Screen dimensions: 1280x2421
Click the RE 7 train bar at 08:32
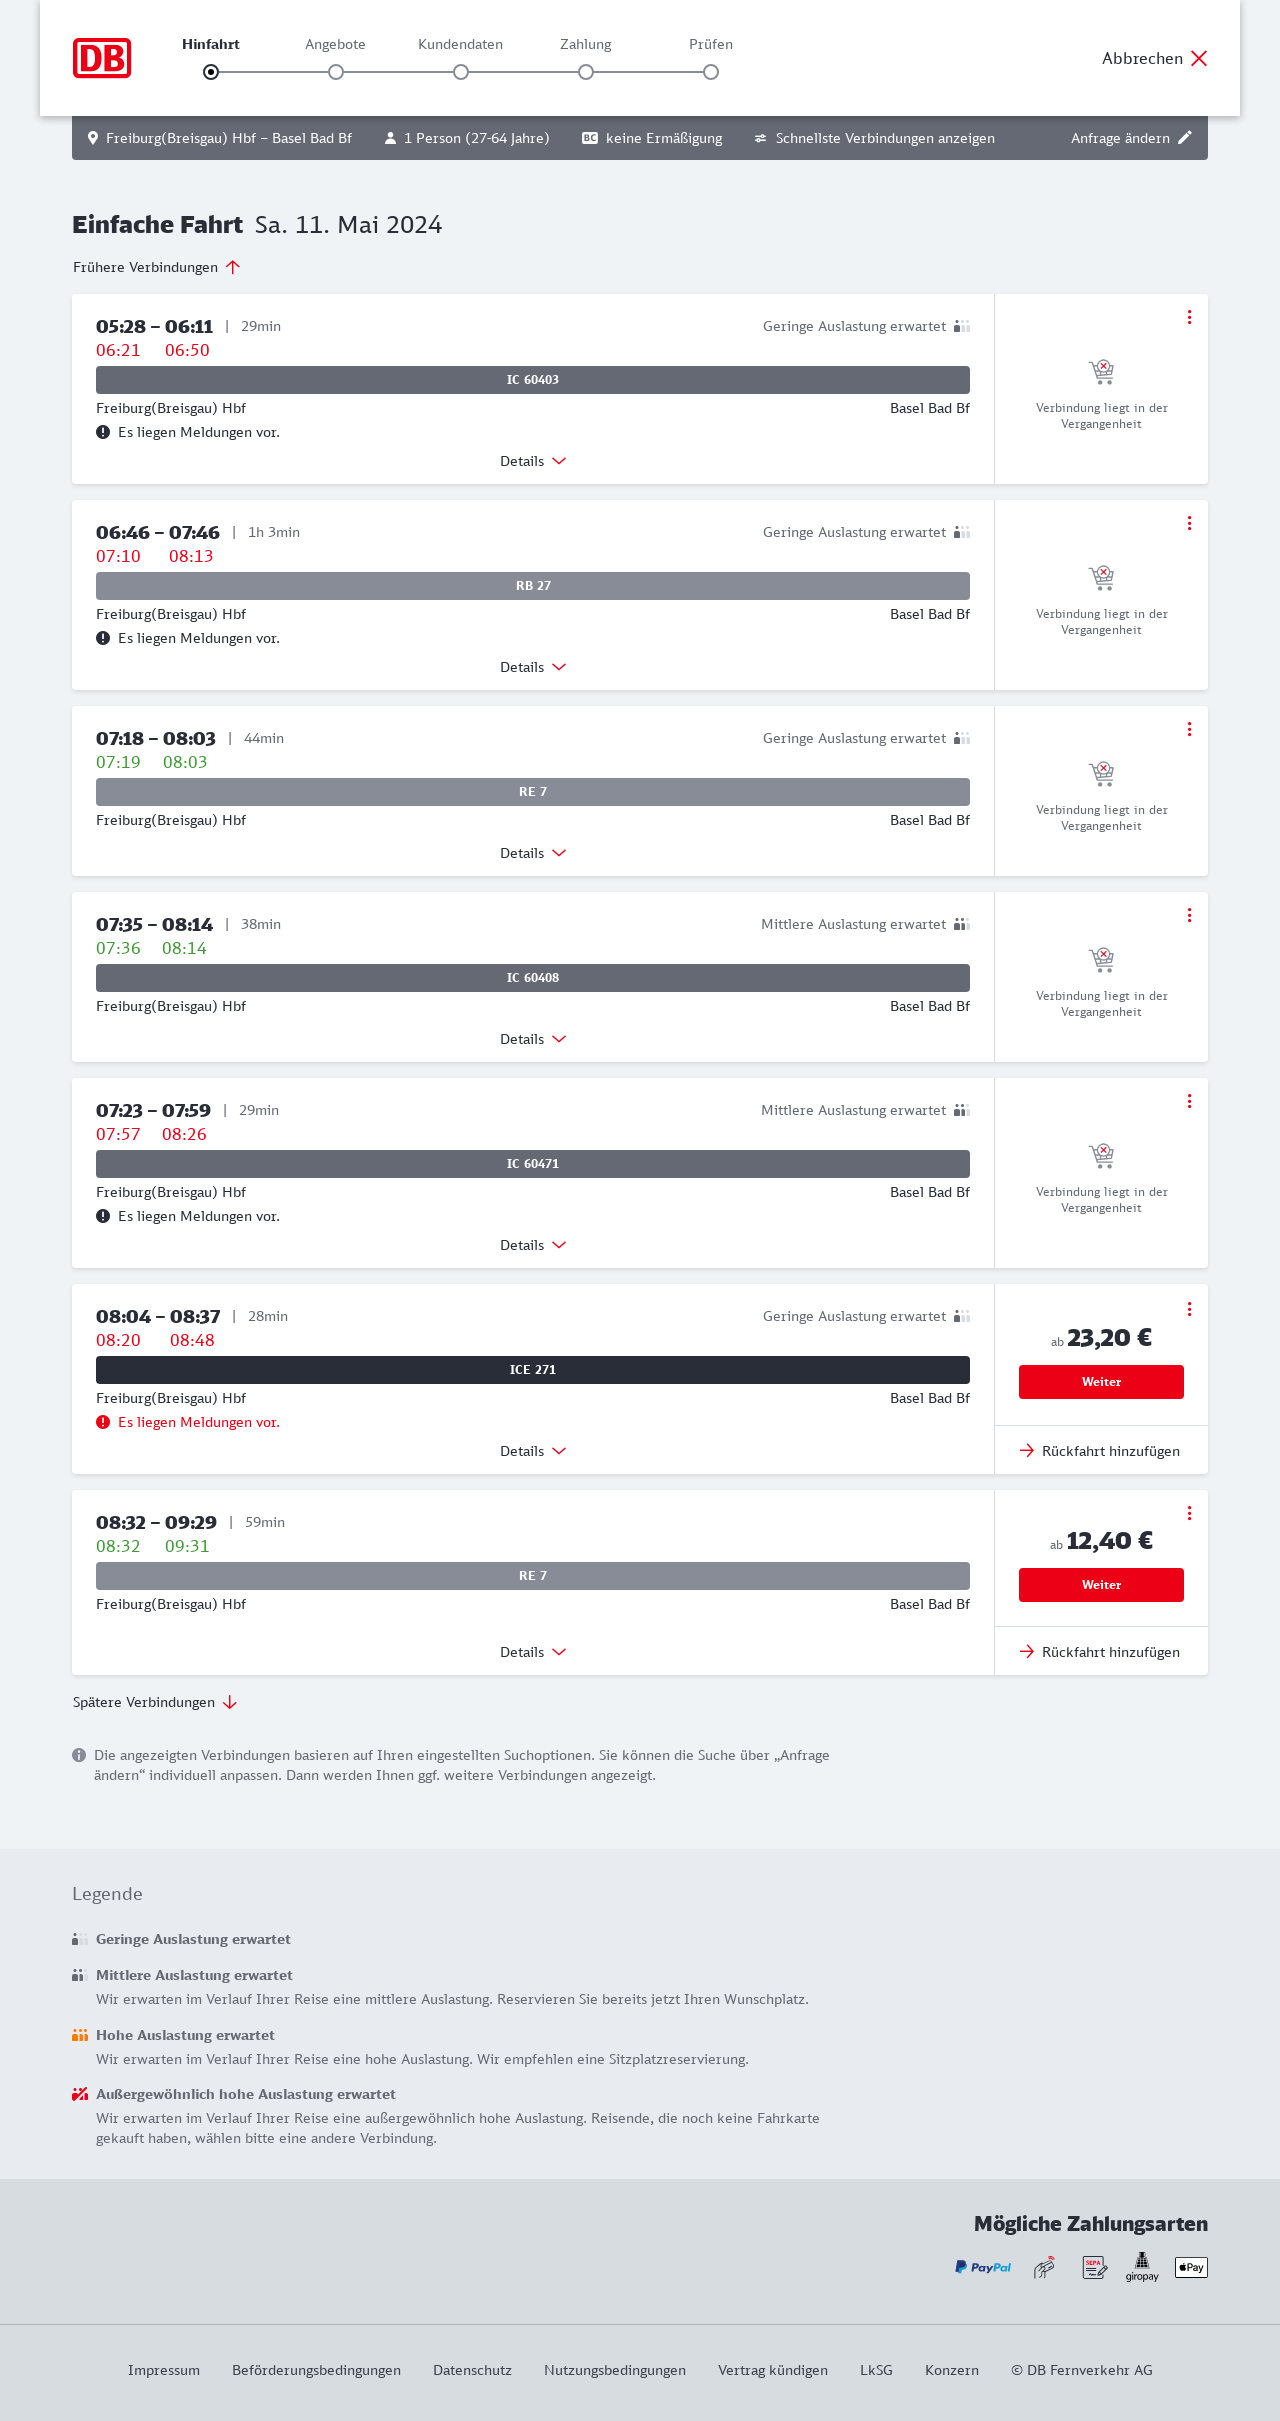pos(533,1576)
